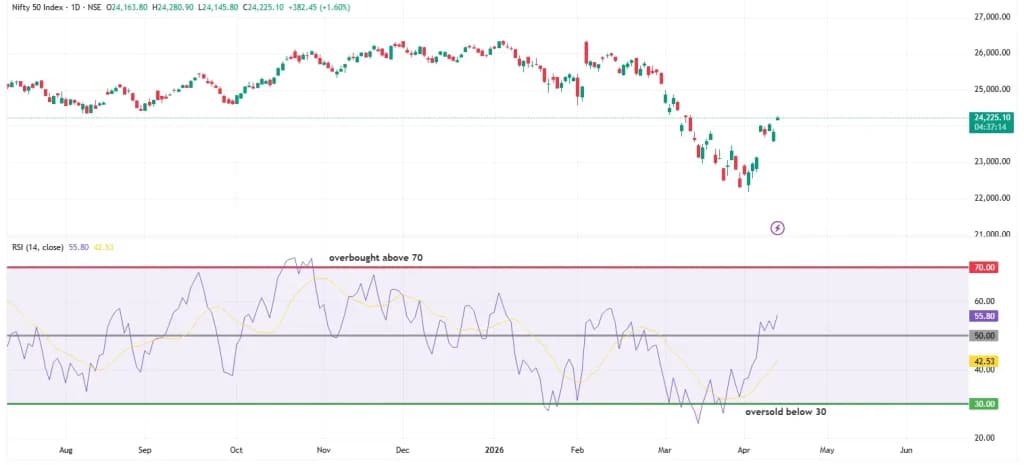Click the gray 50.00 RSI level label
Screen dimensions: 1024x465
(984, 336)
